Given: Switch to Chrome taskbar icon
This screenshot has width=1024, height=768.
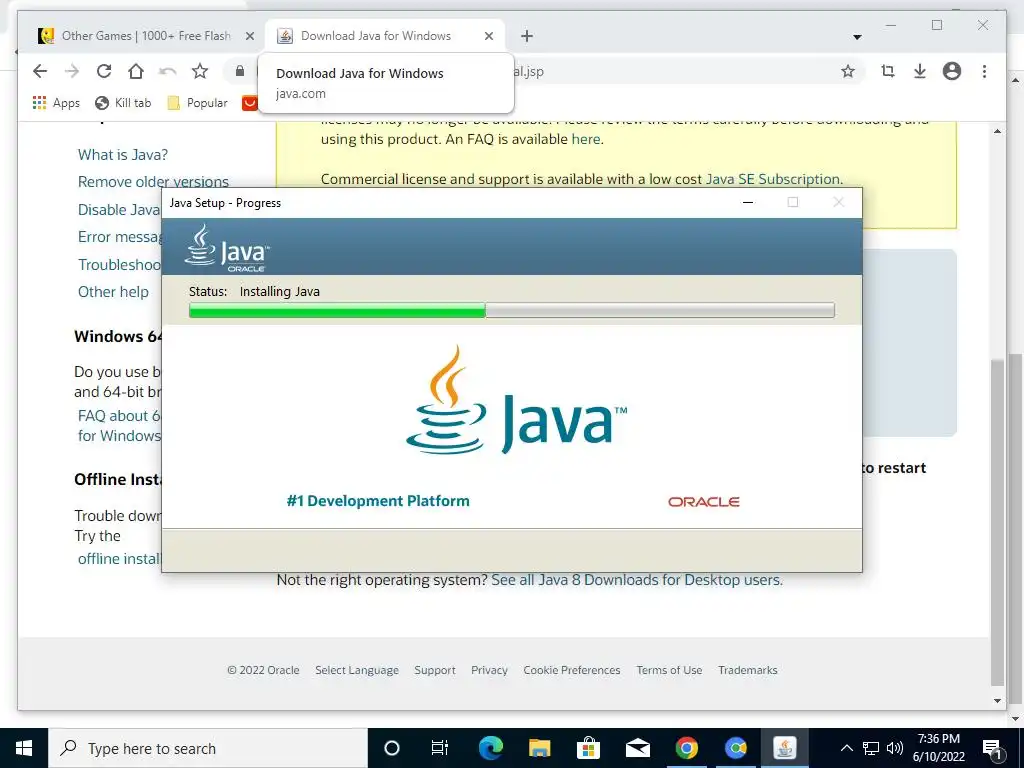Looking at the screenshot, I should click(686, 748).
